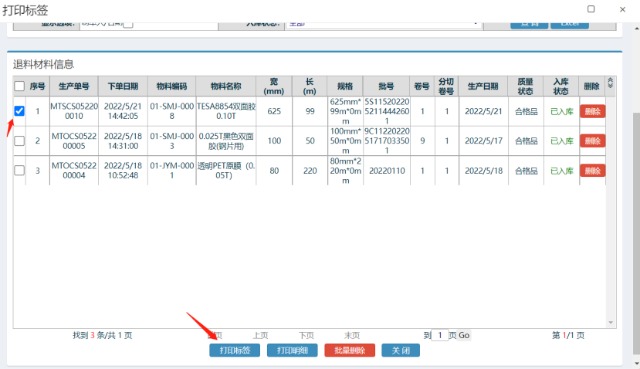Toggle the select-all header checkbox

pos(19,86)
